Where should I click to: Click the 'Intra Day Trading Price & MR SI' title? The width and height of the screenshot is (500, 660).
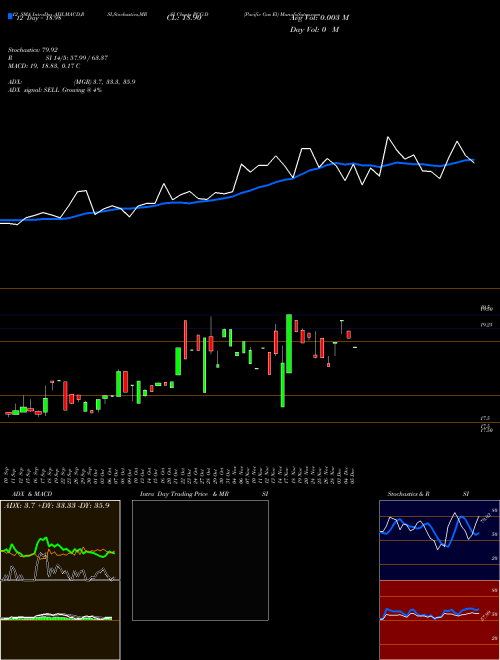(204, 494)
